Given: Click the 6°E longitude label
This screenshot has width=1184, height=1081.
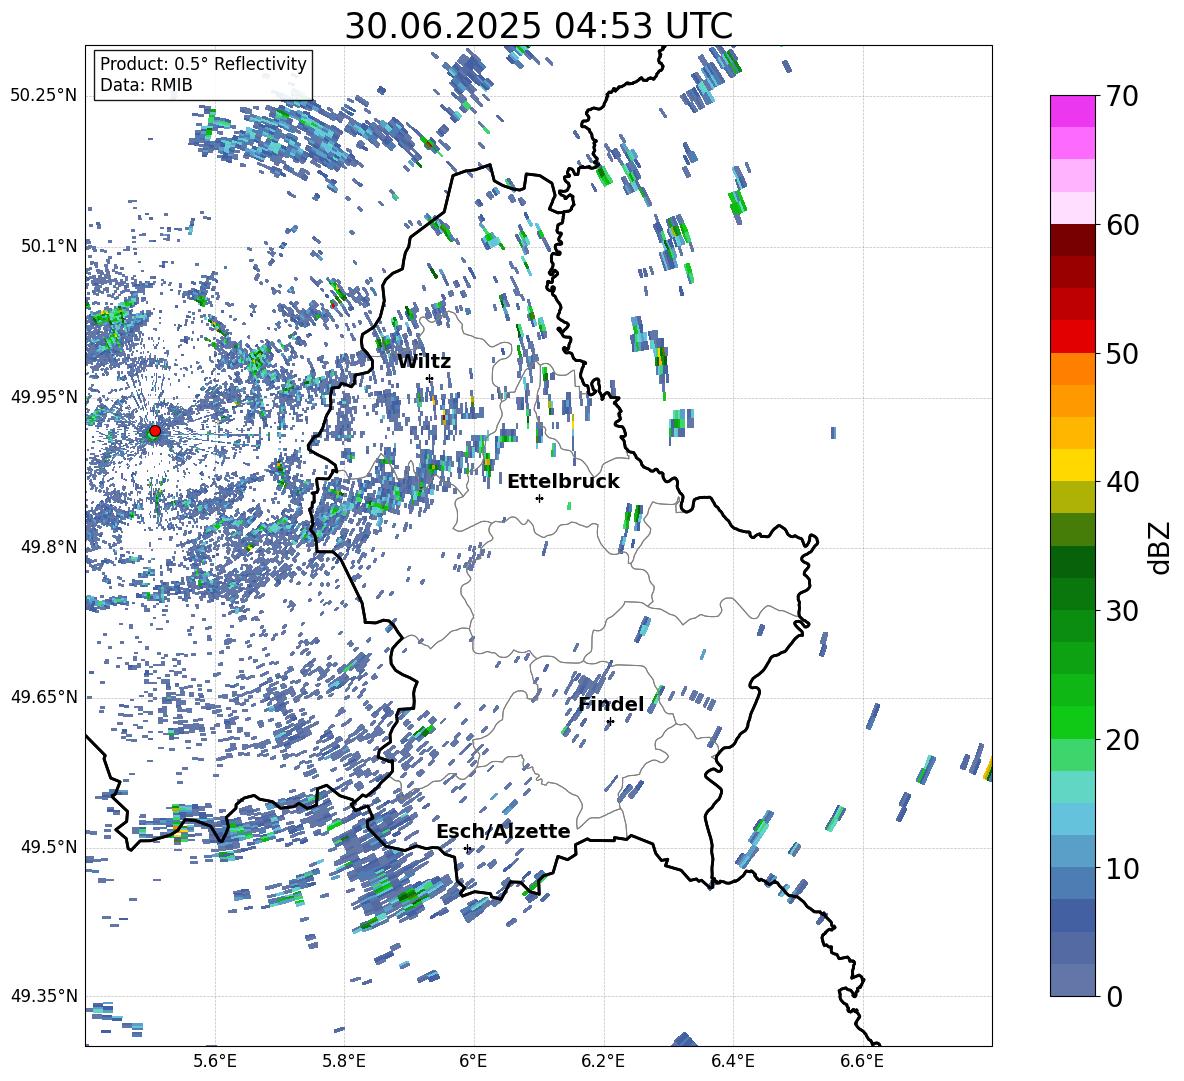Looking at the screenshot, I should (x=473, y=1061).
